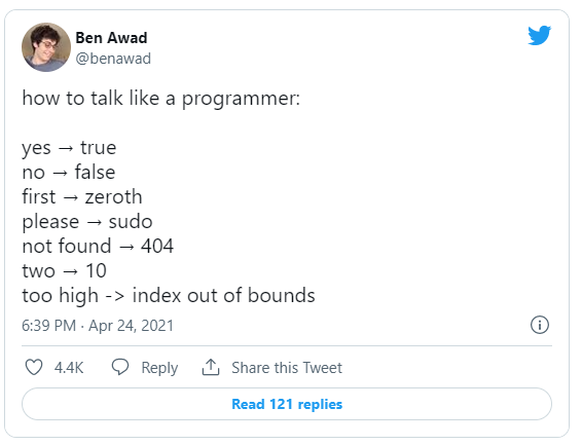582x445 pixels.
Task: Open the 6:39 PM timestamp link
Action: click(49, 325)
